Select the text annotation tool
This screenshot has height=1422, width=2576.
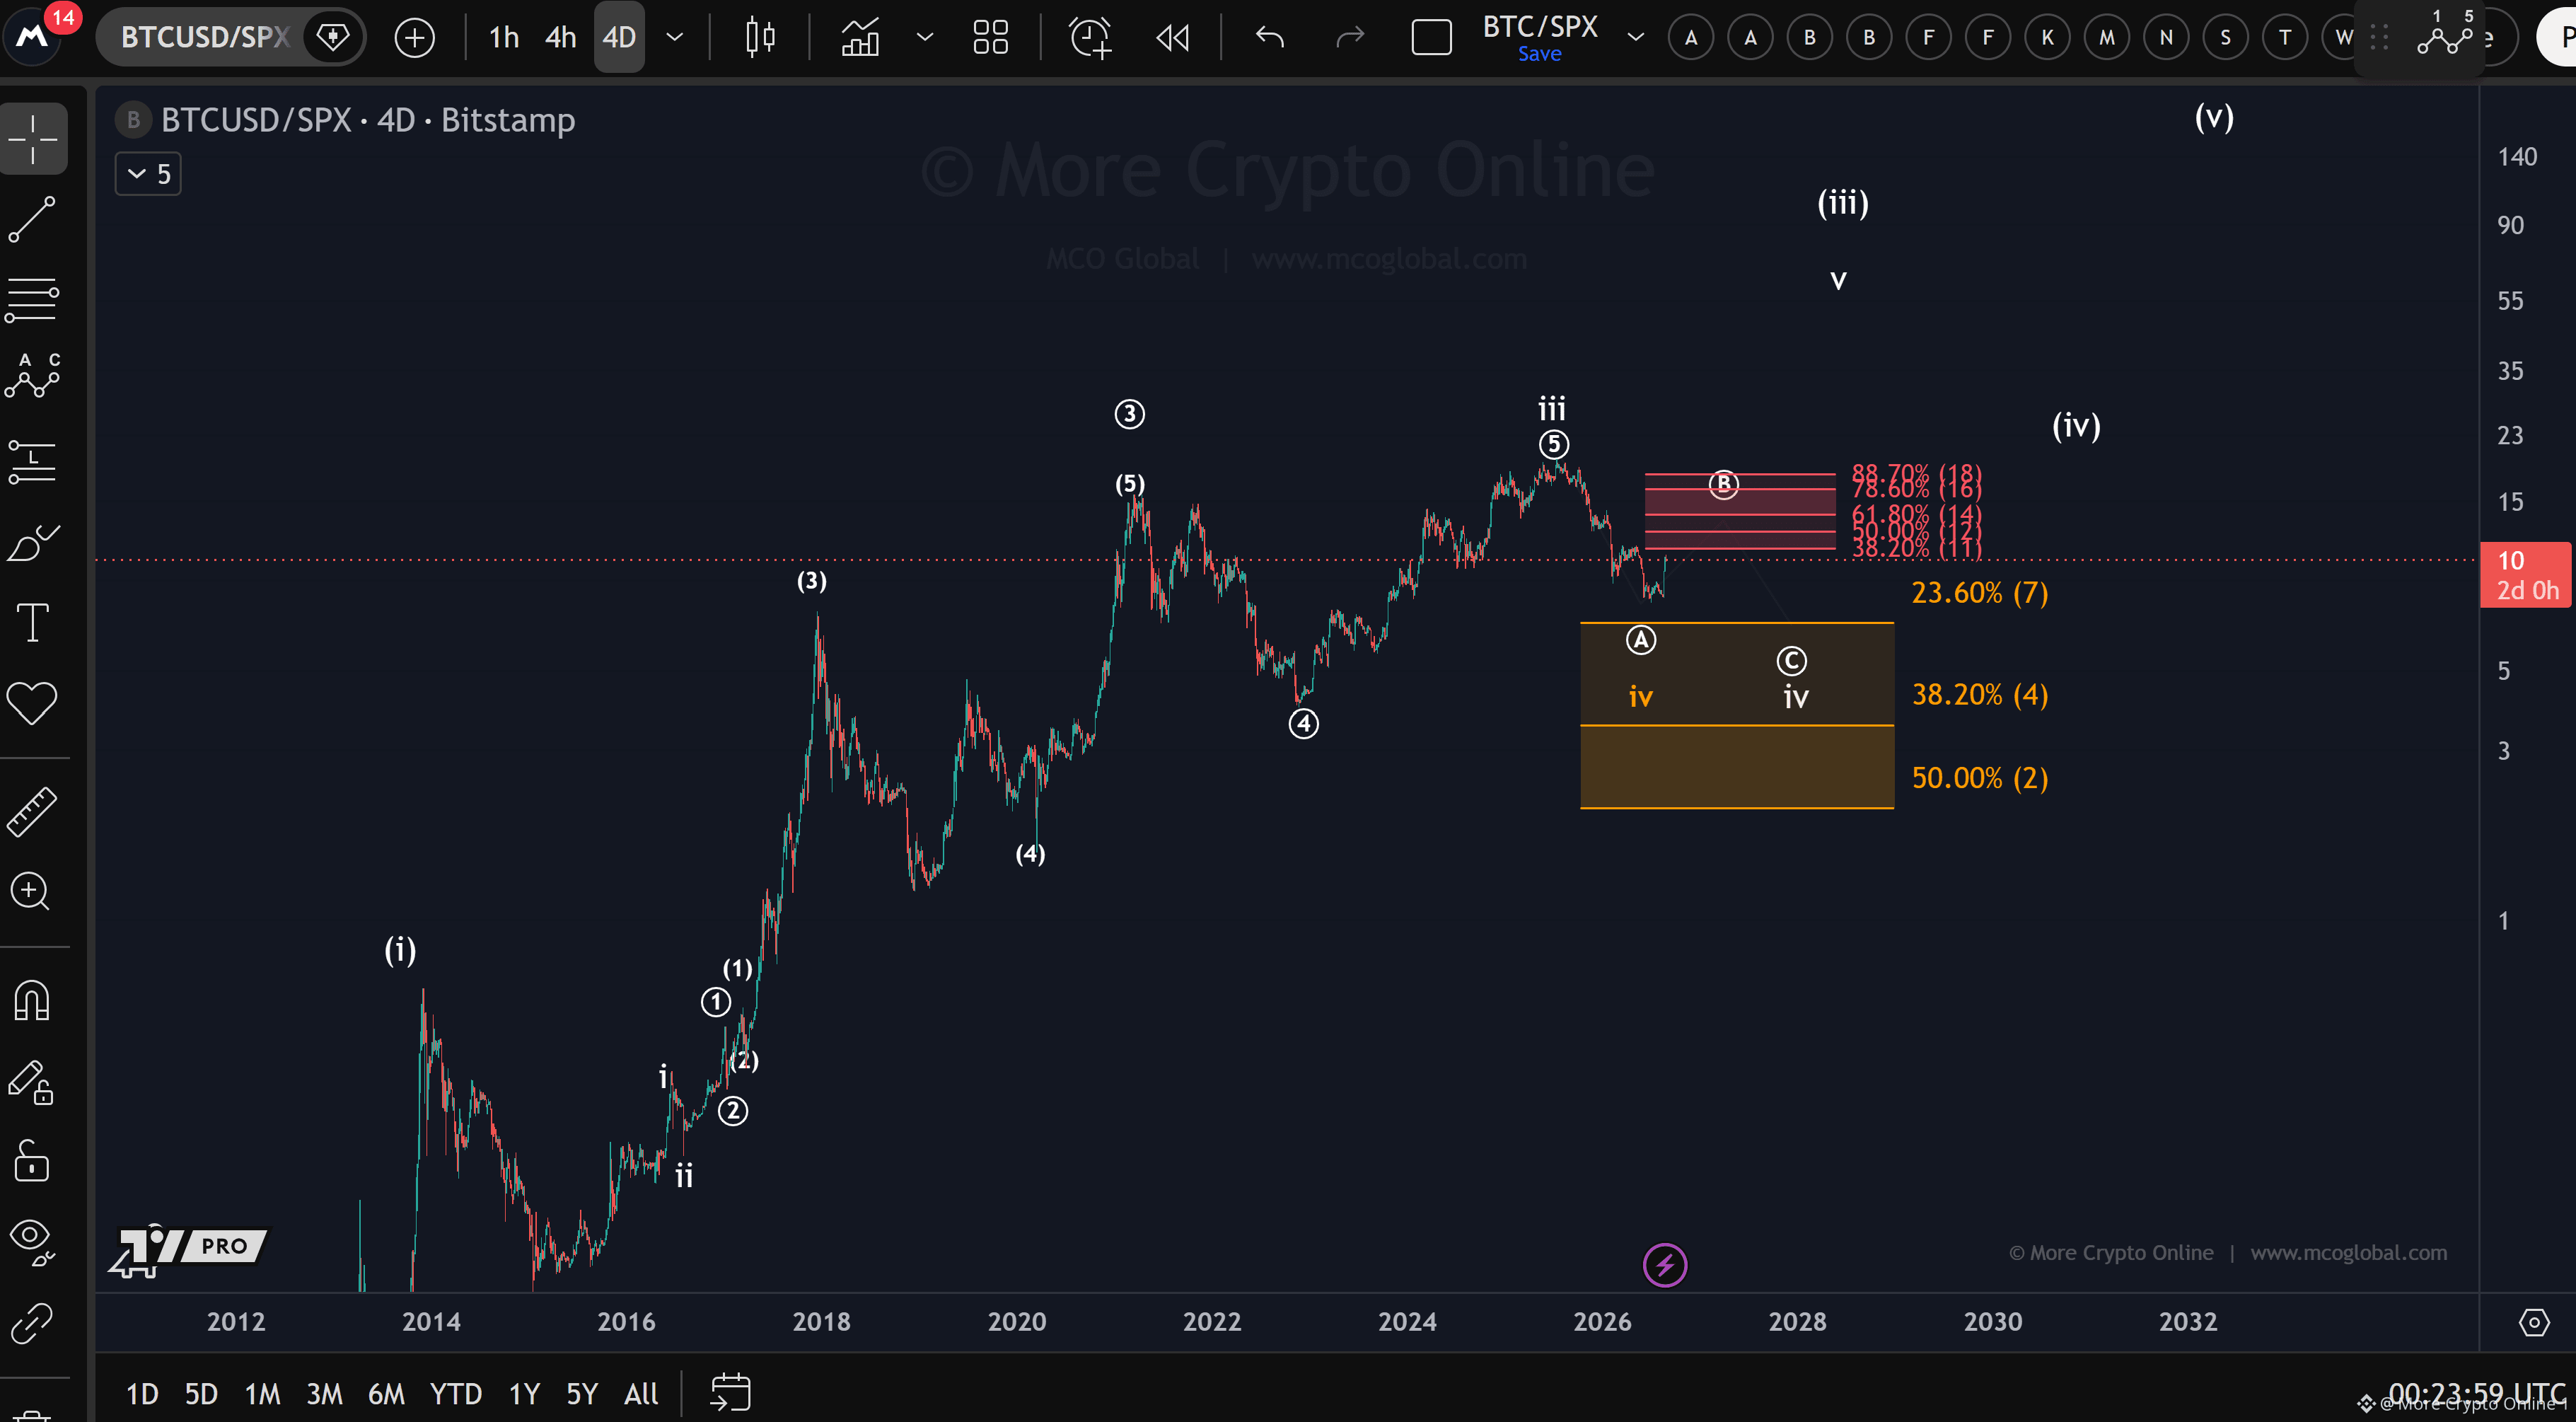pyautogui.click(x=33, y=622)
